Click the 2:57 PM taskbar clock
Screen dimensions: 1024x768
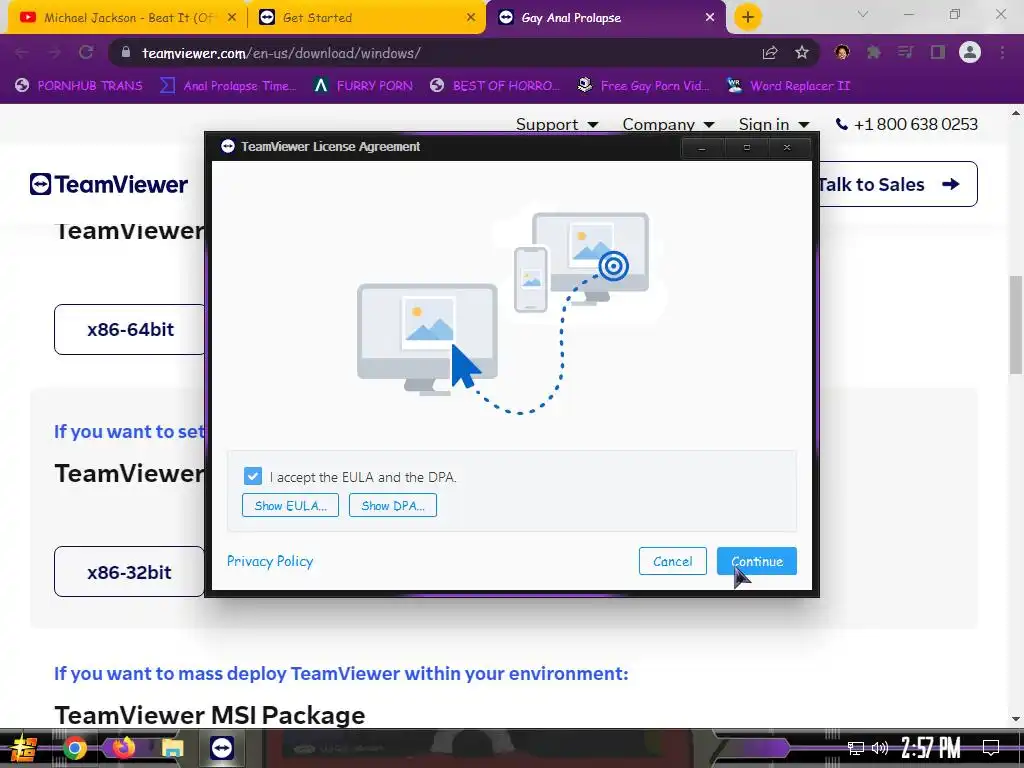click(931, 748)
